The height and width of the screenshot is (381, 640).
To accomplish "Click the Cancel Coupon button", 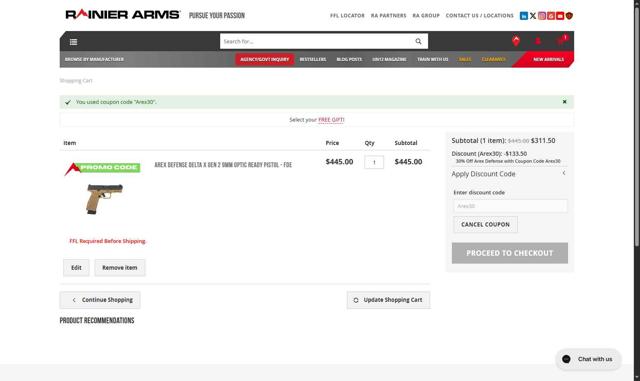I will pos(485,225).
